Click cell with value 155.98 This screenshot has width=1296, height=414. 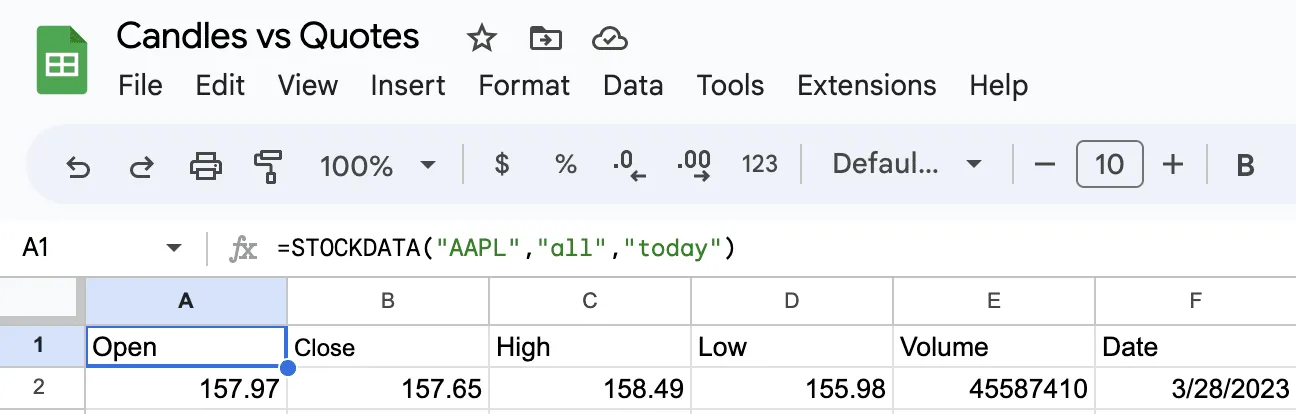click(x=792, y=388)
